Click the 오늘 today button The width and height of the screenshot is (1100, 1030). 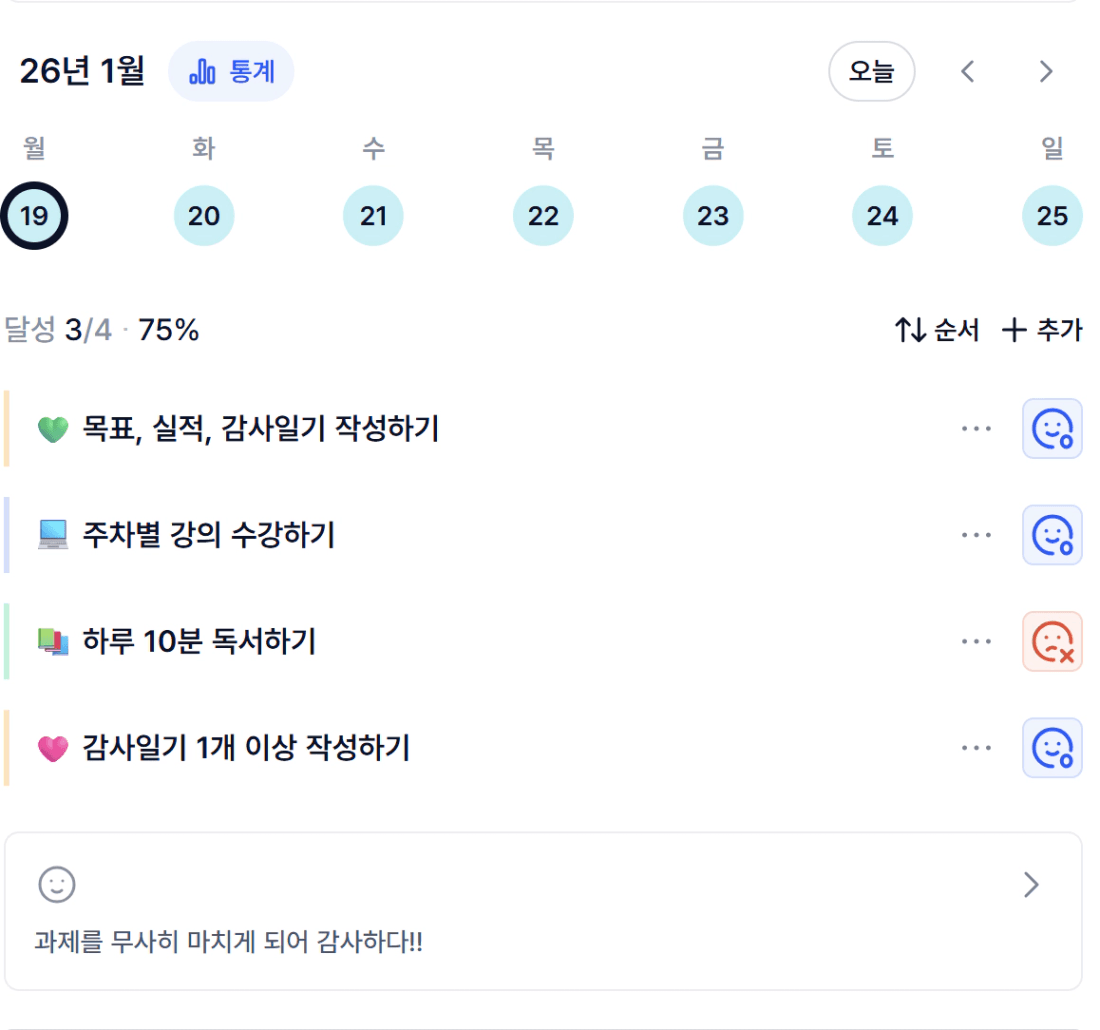coord(871,72)
